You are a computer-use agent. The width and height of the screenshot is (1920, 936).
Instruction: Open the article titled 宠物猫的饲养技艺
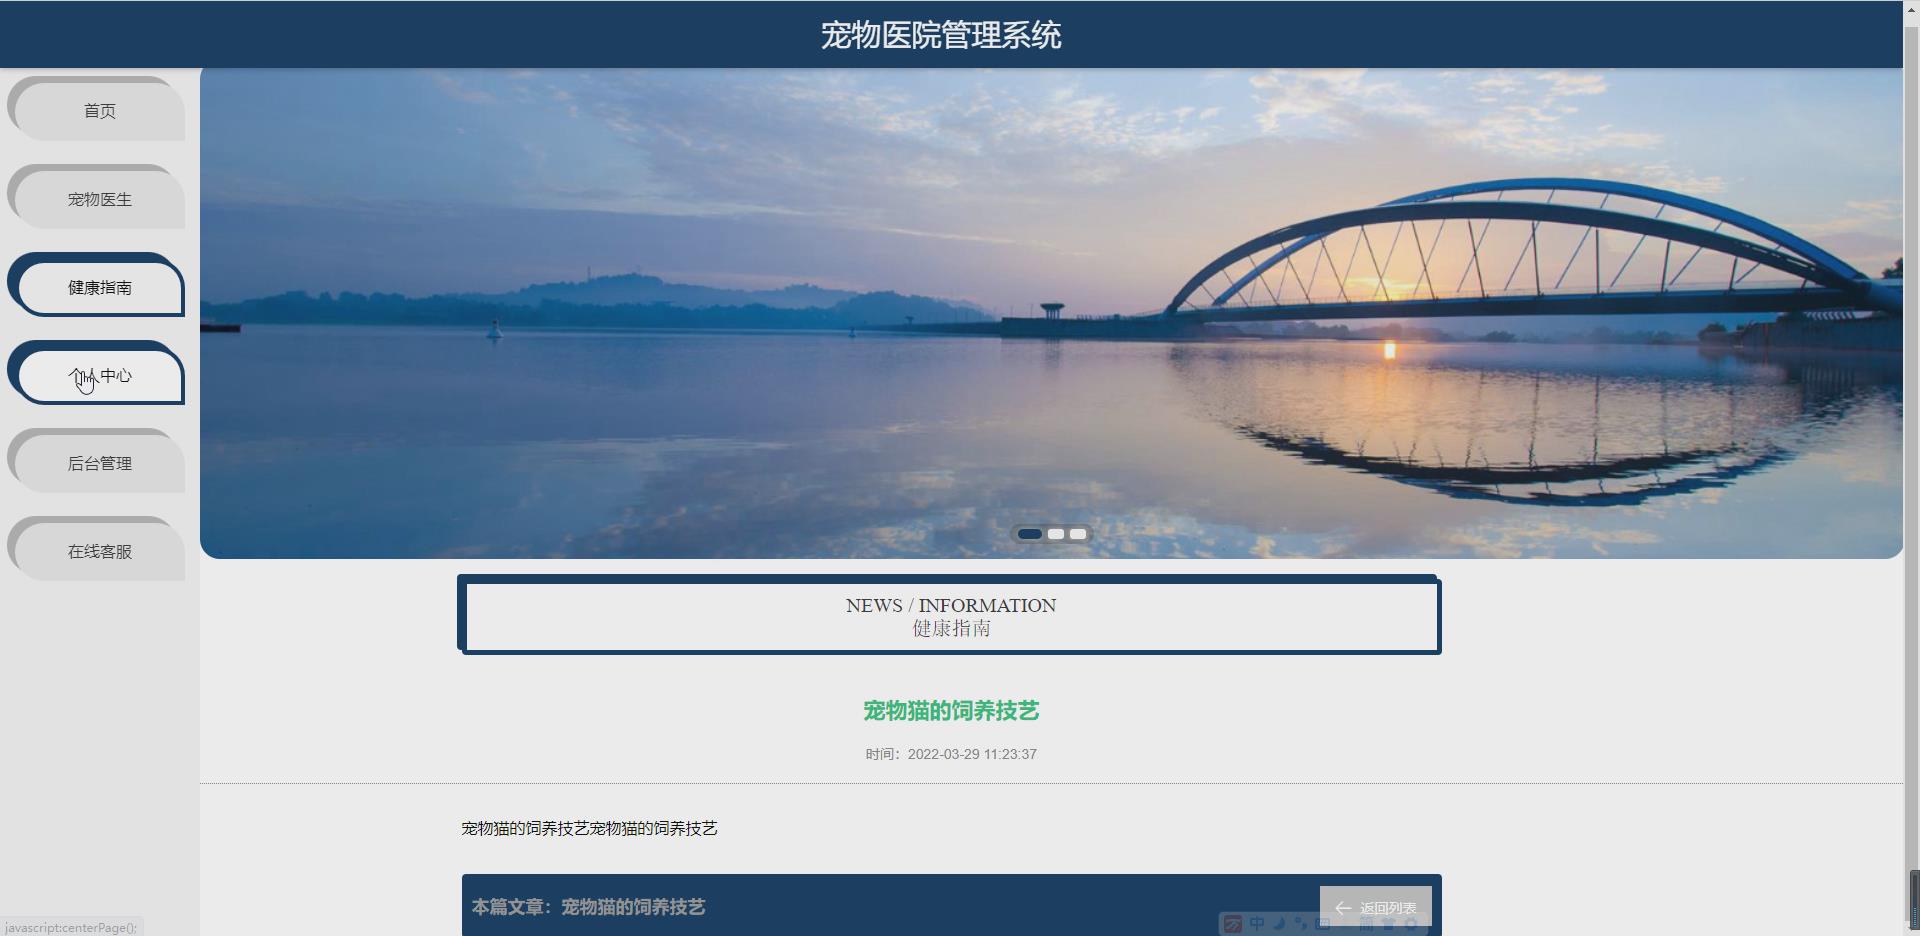(949, 711)
